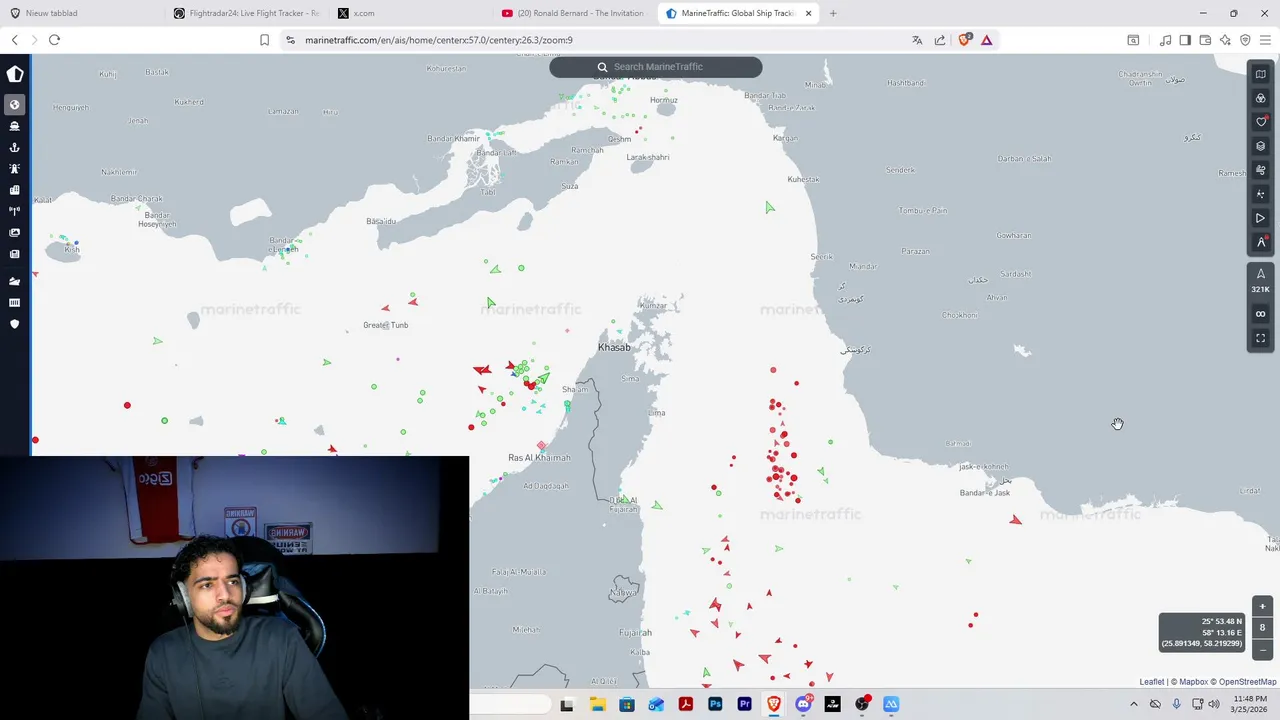
Task: Switch to Nieuw tabblad tab
Action: 80,13
